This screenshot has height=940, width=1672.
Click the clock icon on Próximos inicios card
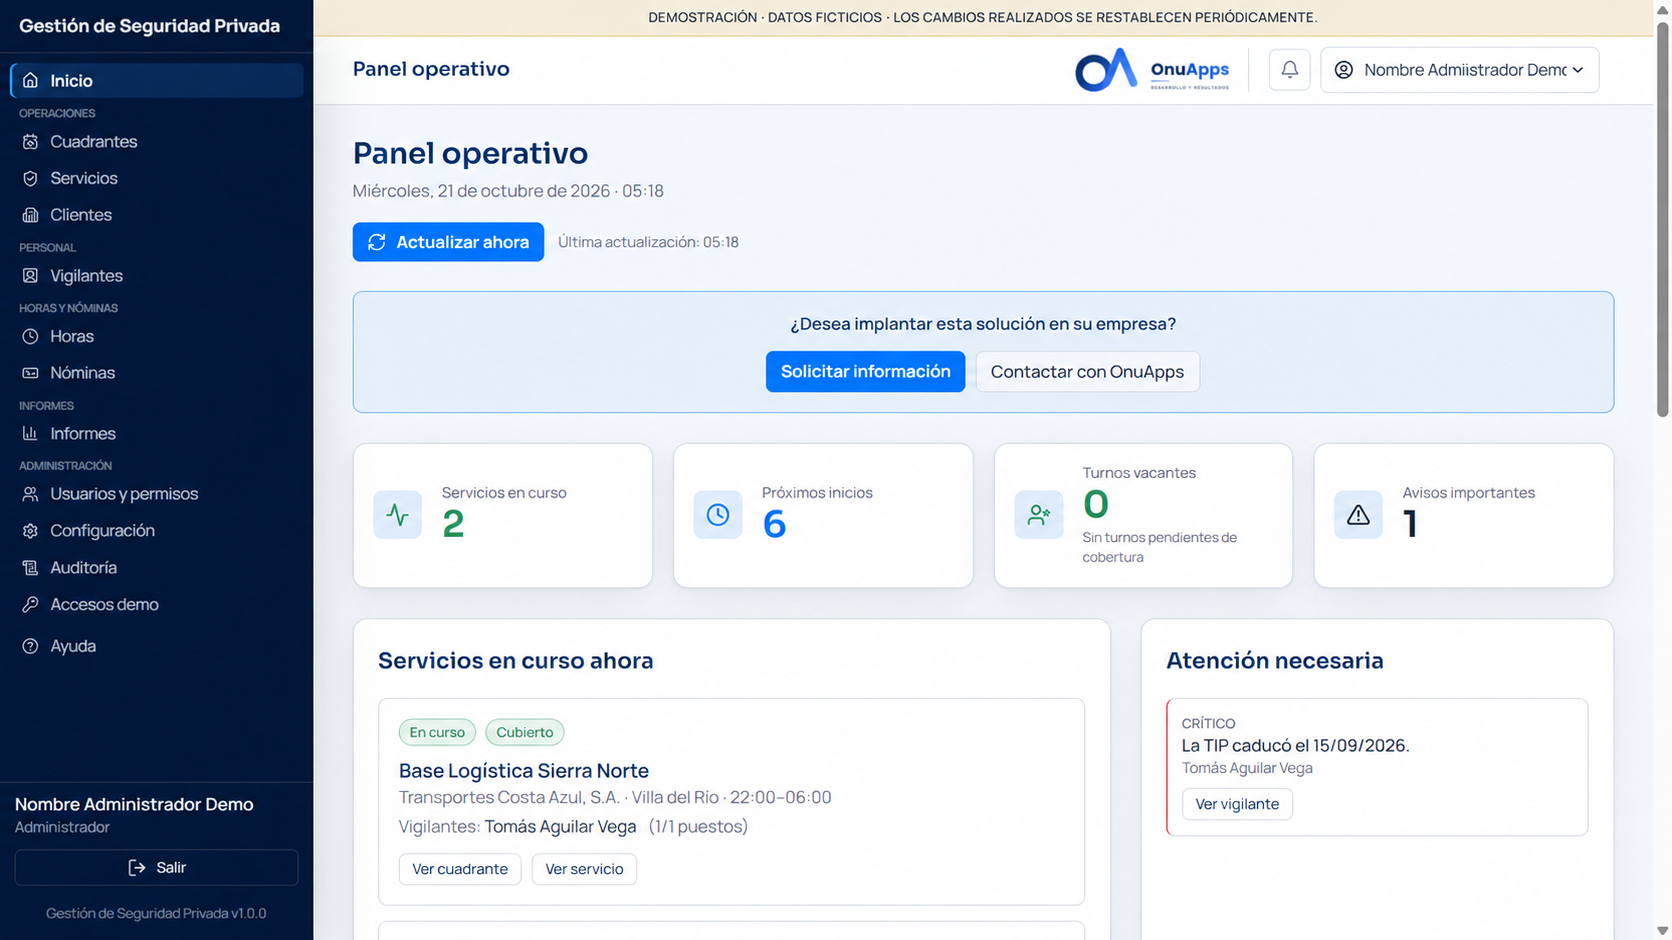(x=718, y=515)
